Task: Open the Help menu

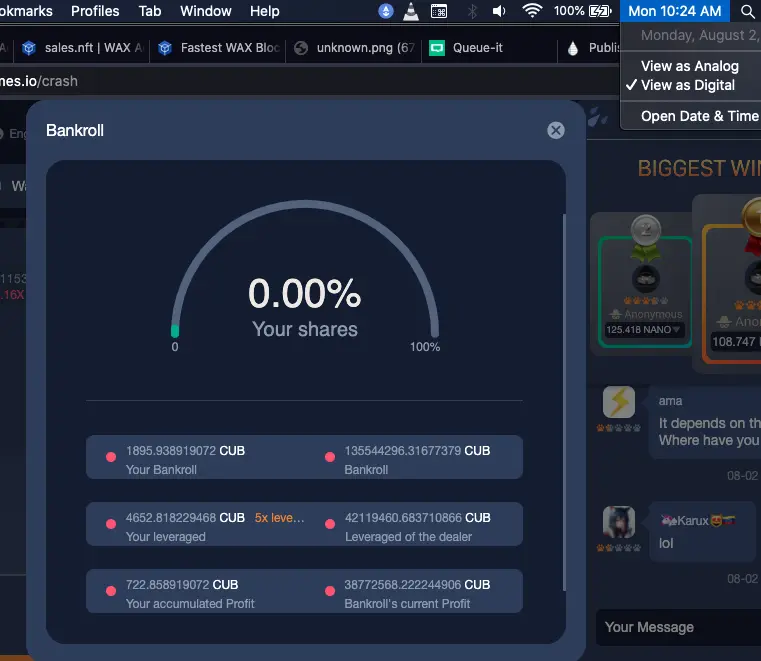Action: 265,11
